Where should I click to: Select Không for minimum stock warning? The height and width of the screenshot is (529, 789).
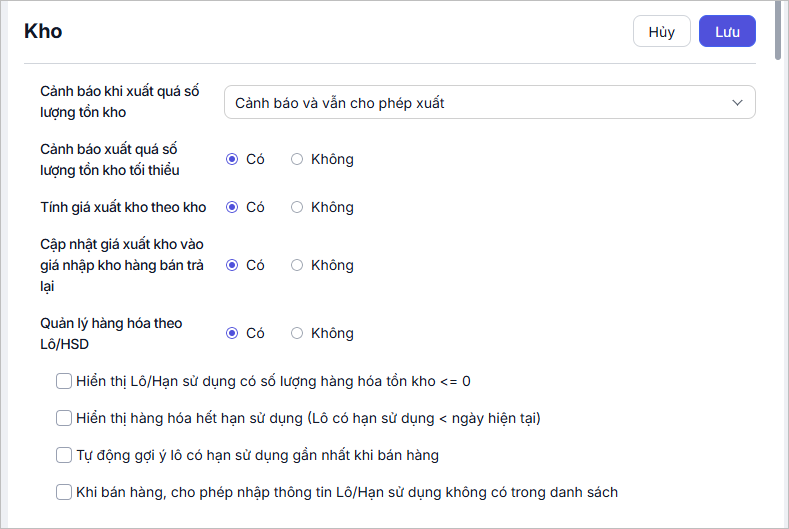tap(297, 159)
